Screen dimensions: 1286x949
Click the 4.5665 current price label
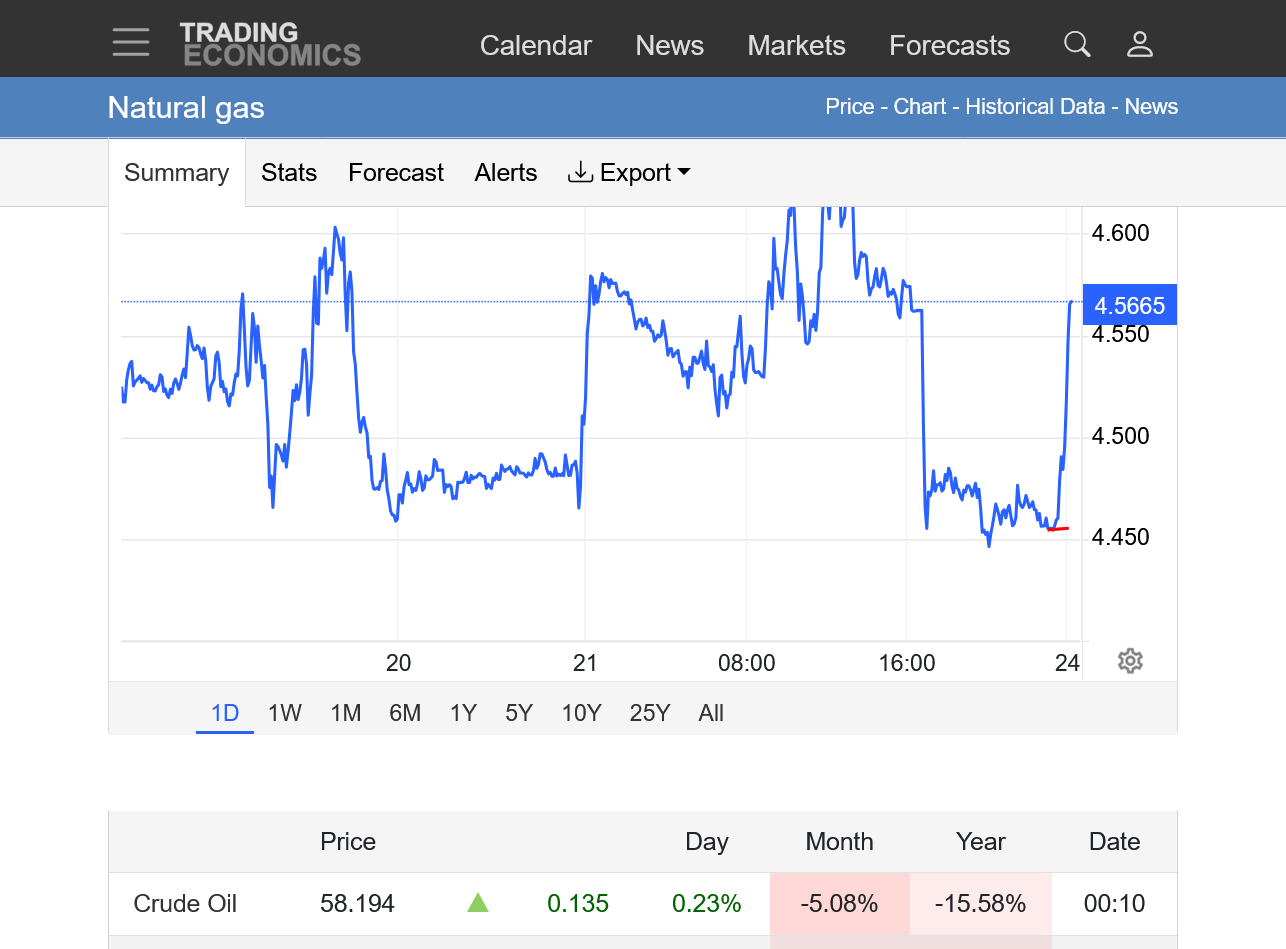tap(1129, 305)
